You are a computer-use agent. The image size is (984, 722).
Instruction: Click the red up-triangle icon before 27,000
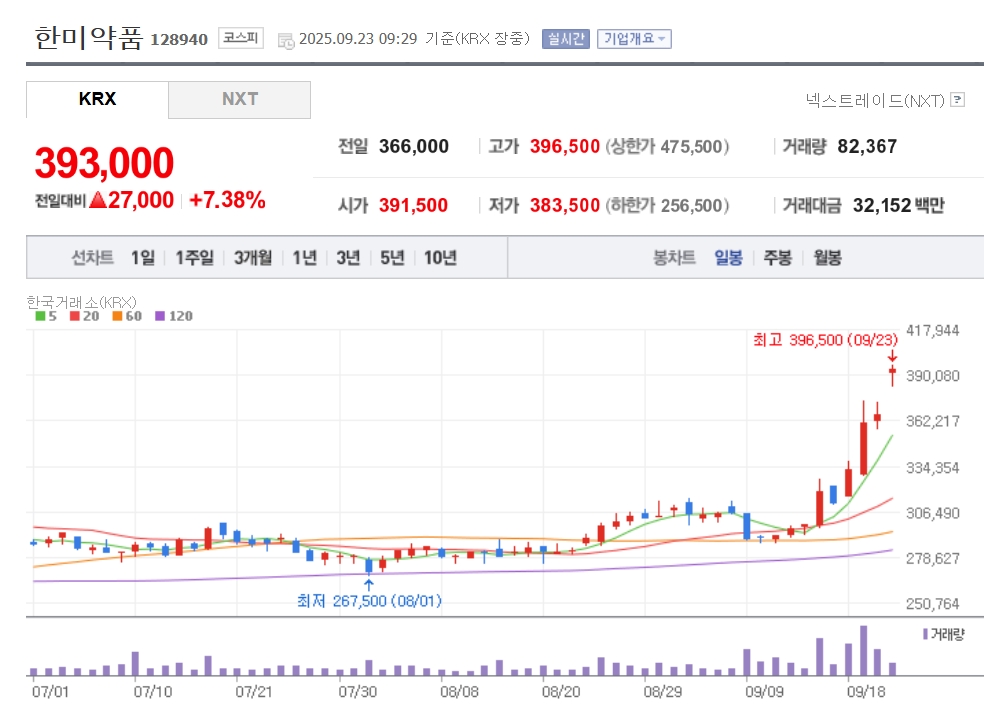click(98, 200)
